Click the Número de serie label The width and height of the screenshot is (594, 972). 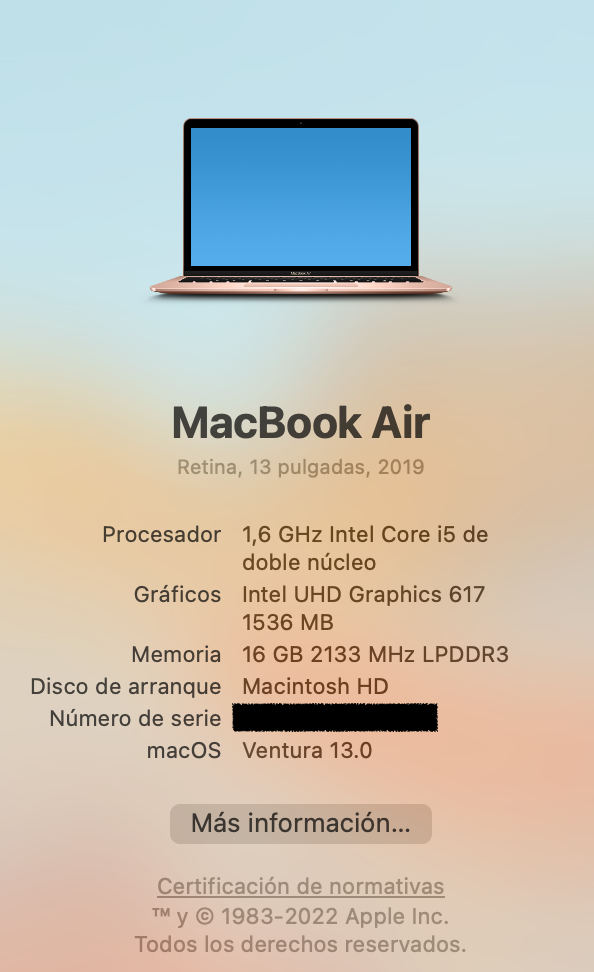click(x=135, y=718)
